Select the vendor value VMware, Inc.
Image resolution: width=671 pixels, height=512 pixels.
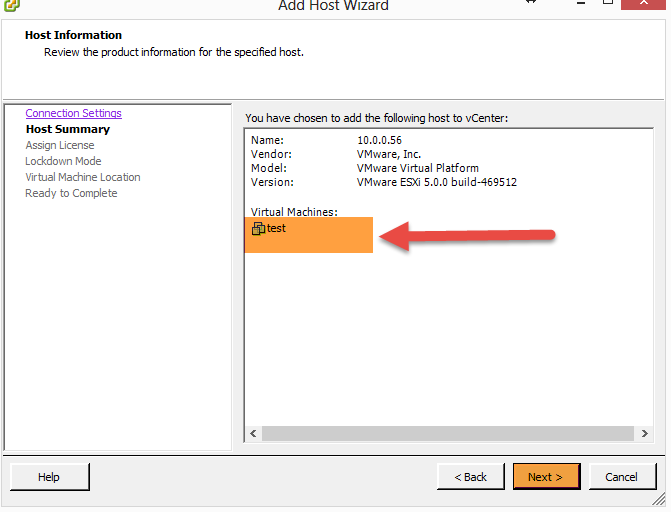pyautogui.click(x=389, y=154)
